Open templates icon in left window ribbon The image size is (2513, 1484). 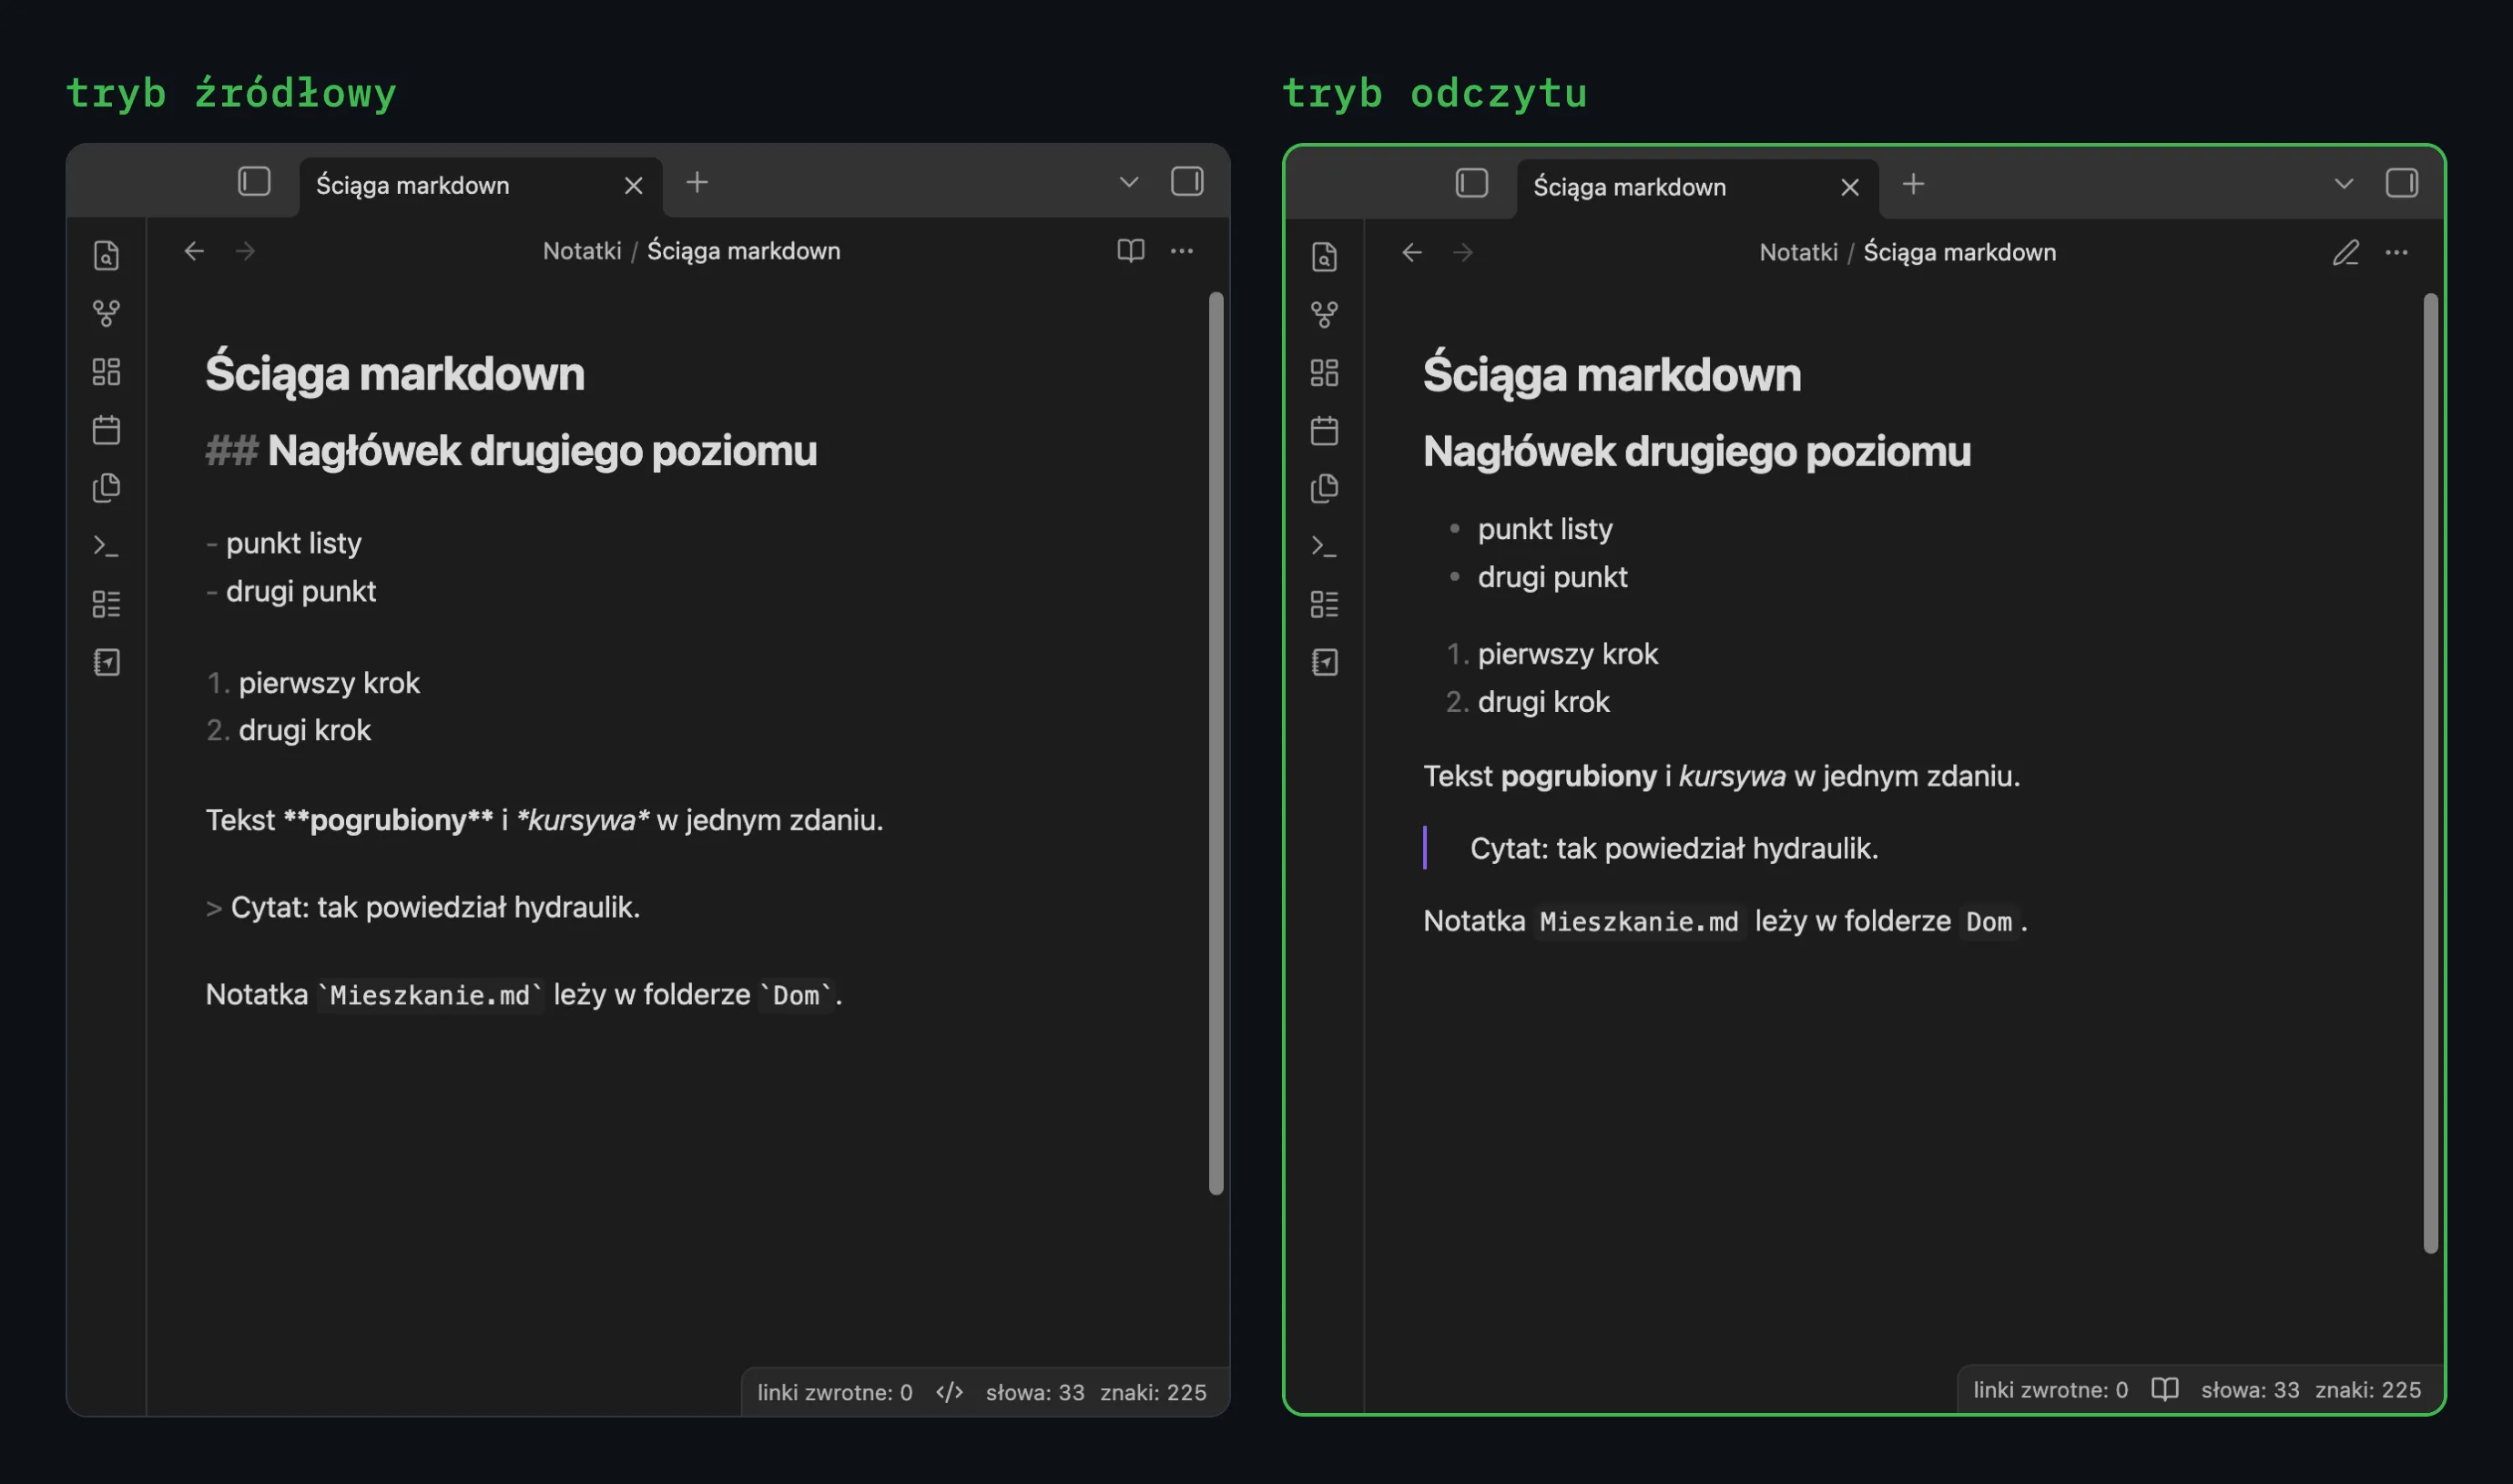(x=106, y=488)
